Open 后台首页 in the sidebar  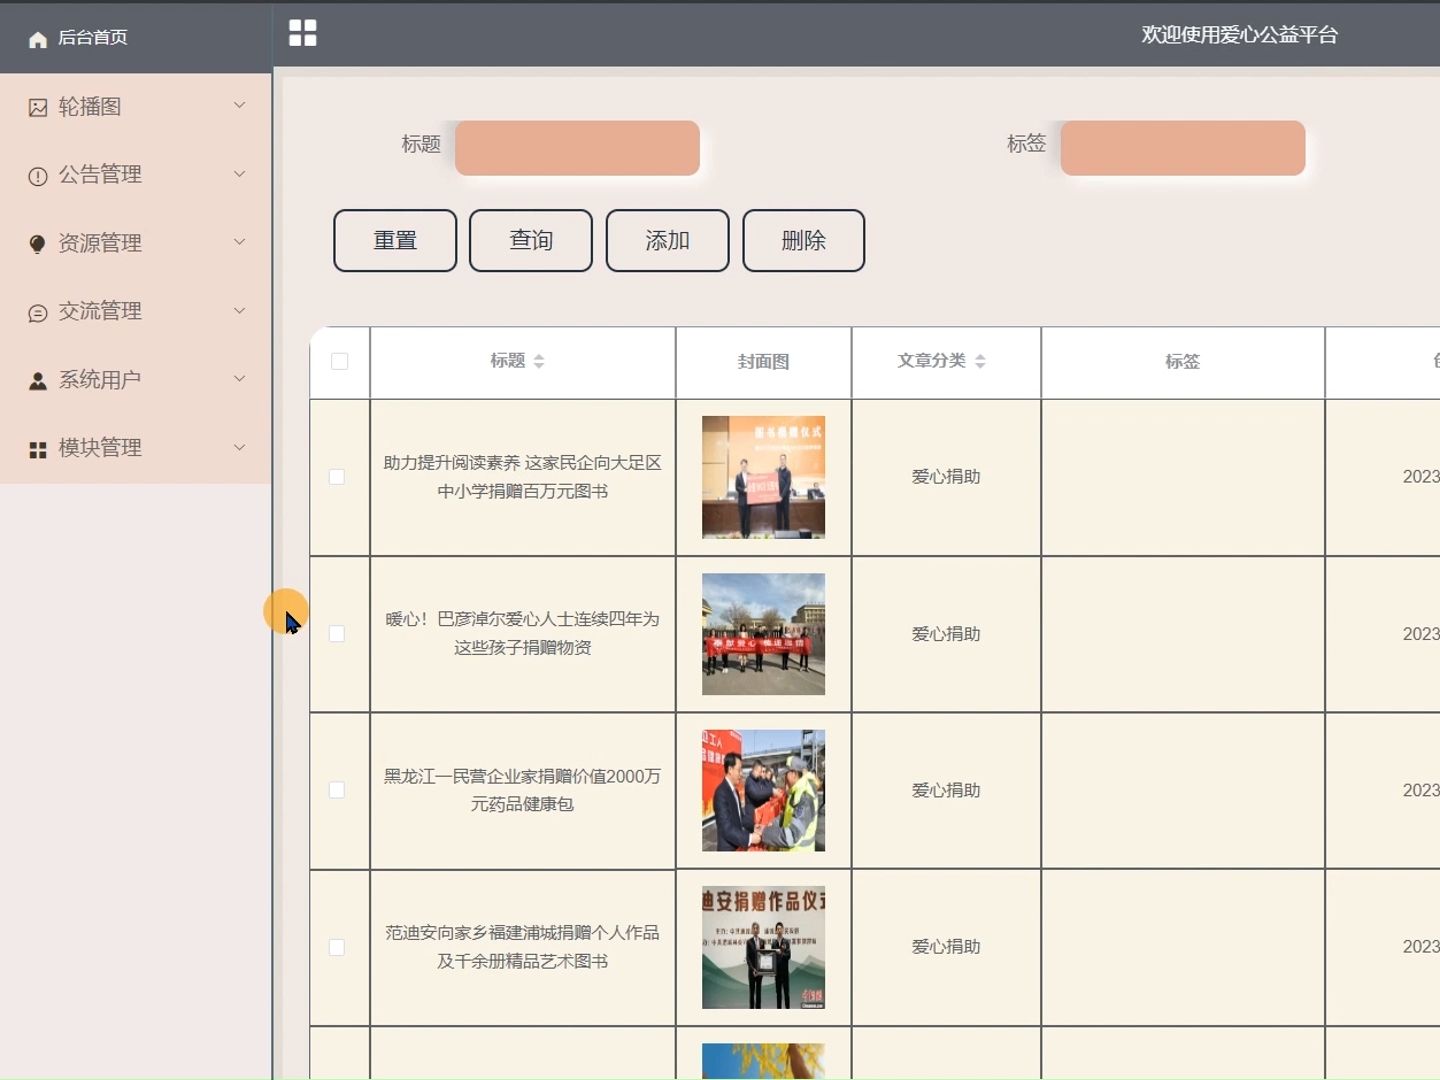pos(135,37)
